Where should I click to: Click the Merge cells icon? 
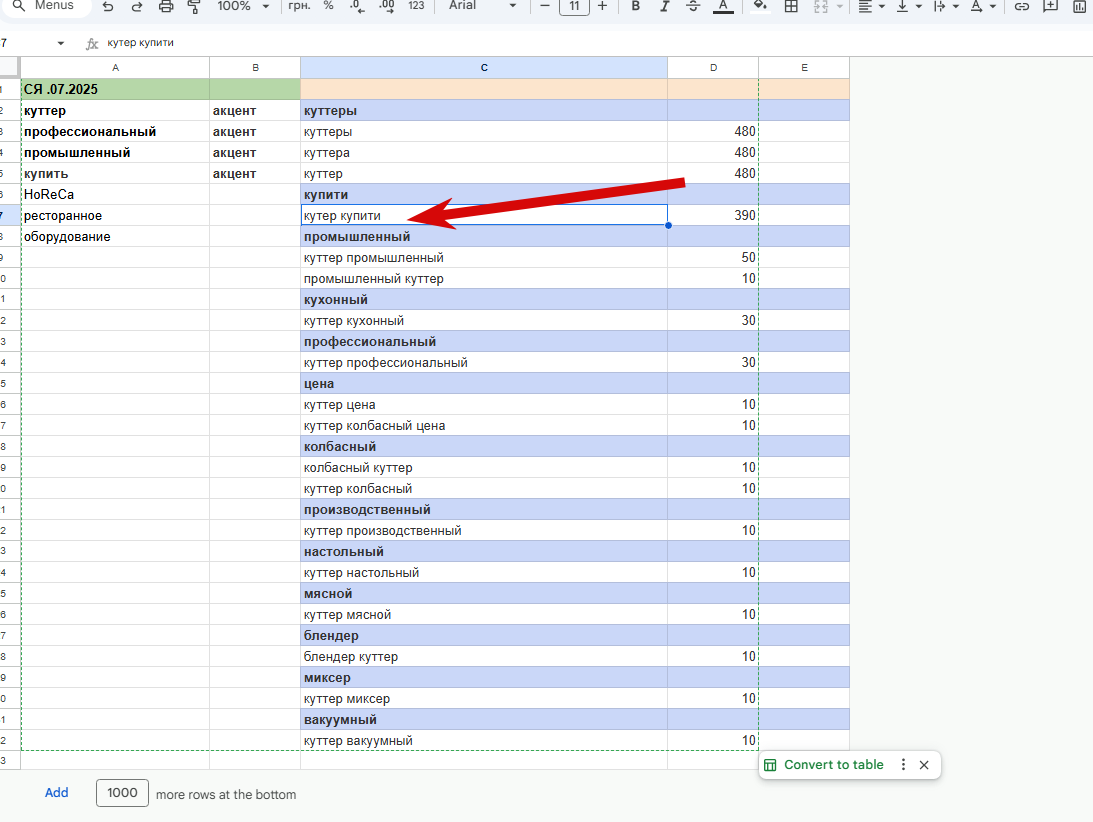821,6
